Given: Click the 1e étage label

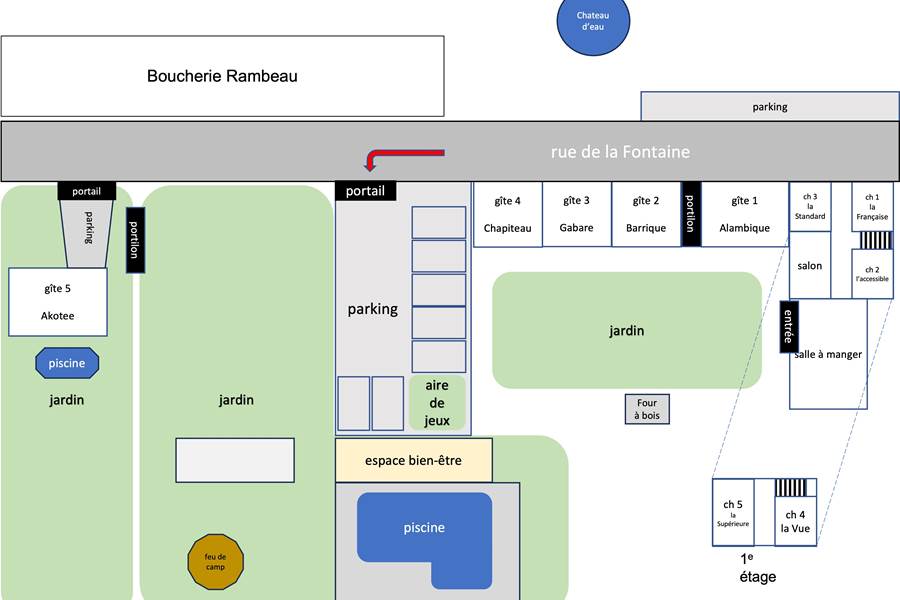Looking at the screenshot, I should coord(758,567).
